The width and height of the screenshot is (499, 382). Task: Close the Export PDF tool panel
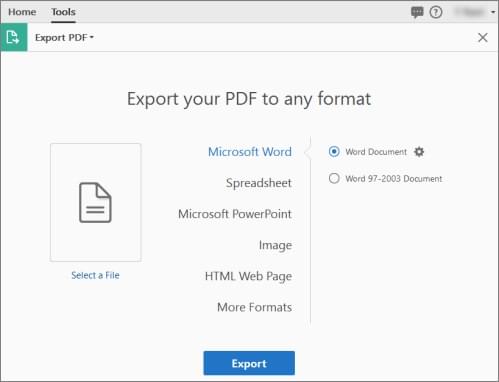(483, 37)
